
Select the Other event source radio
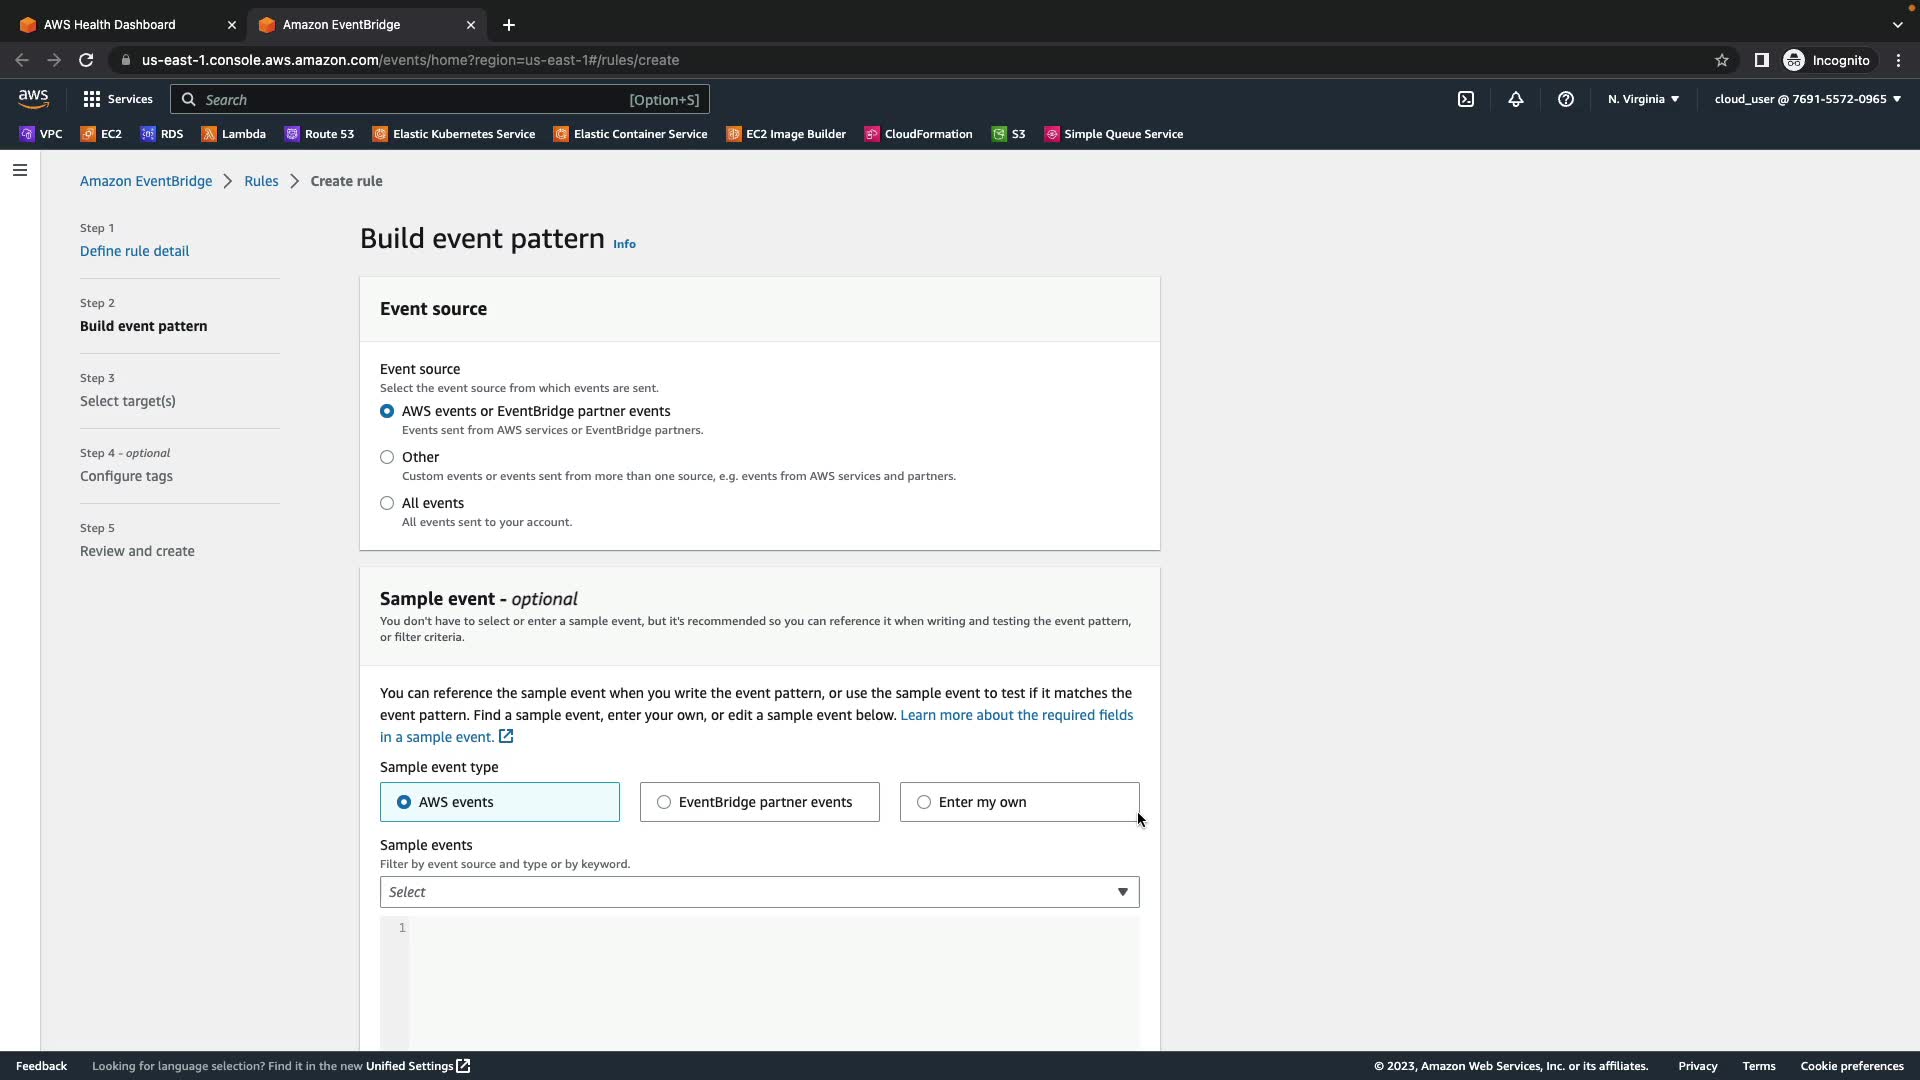pyautogui.click(x=387, y=457)
